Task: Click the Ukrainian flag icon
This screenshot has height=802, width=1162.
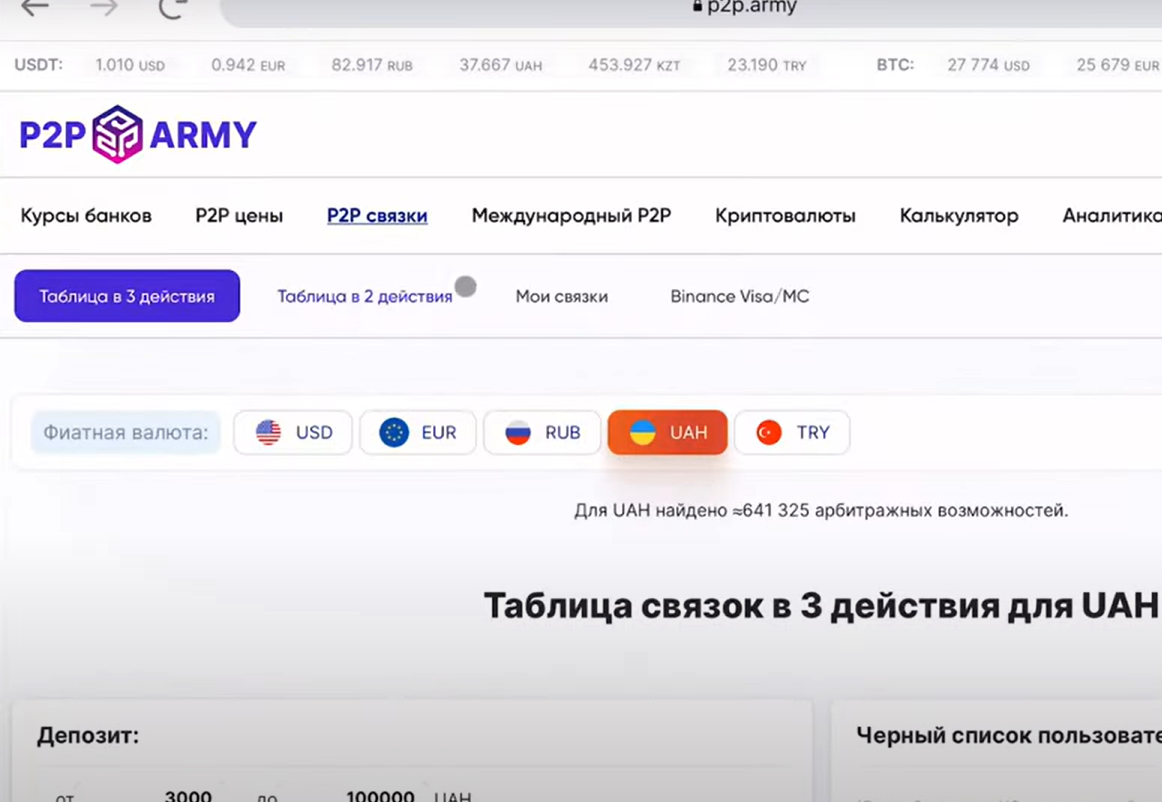Action: coord(643,432)
